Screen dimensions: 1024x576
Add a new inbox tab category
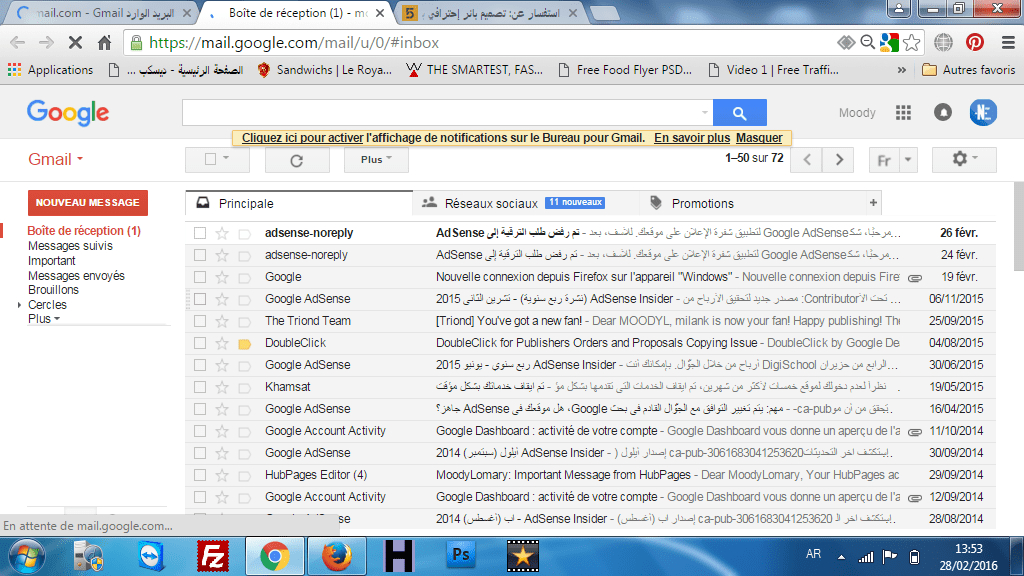[x=874, y=203]
